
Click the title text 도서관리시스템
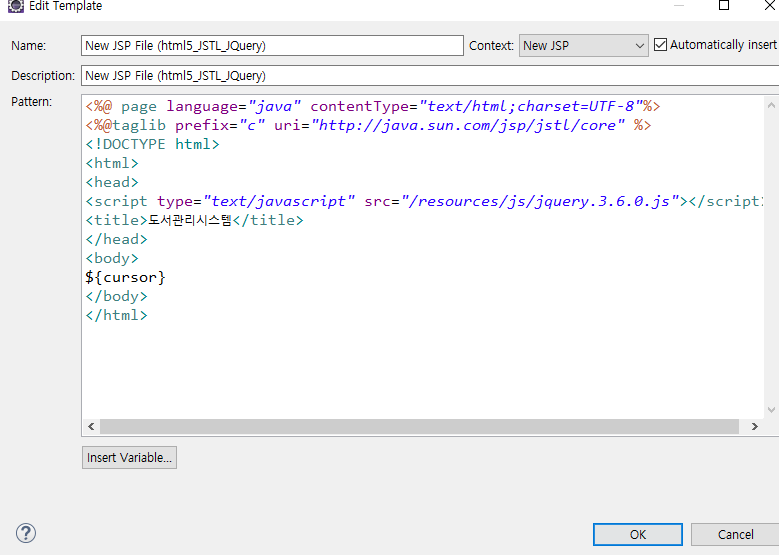pos(190,220)
